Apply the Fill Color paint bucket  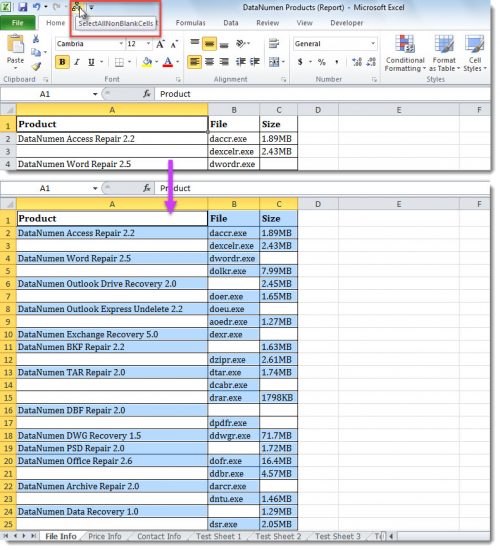pos(147,62)
